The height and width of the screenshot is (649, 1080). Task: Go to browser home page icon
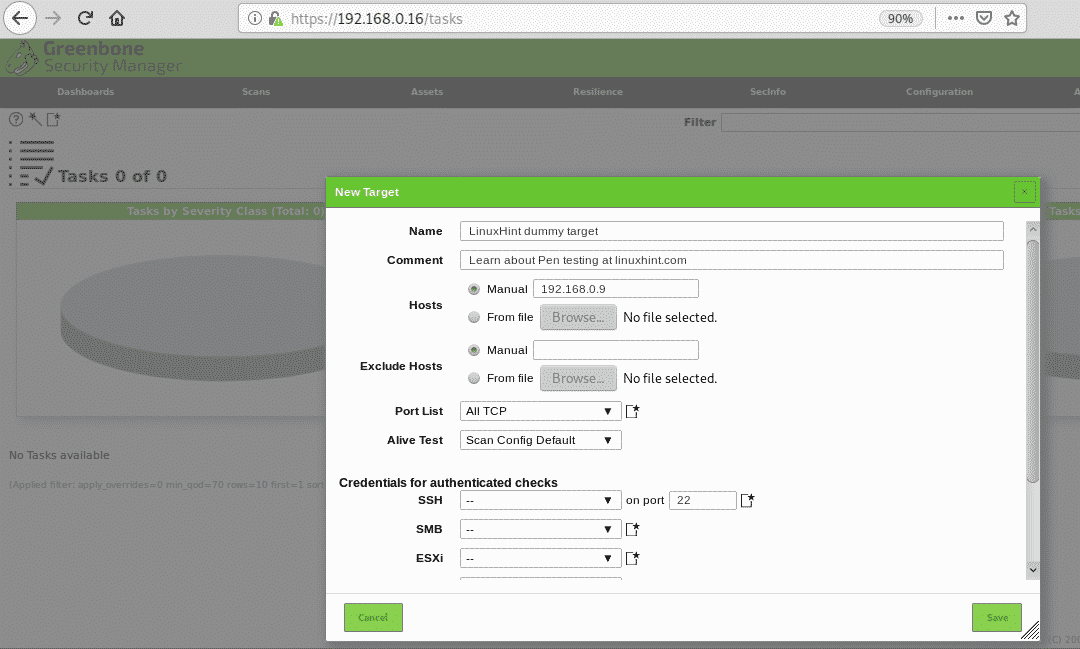117,18
